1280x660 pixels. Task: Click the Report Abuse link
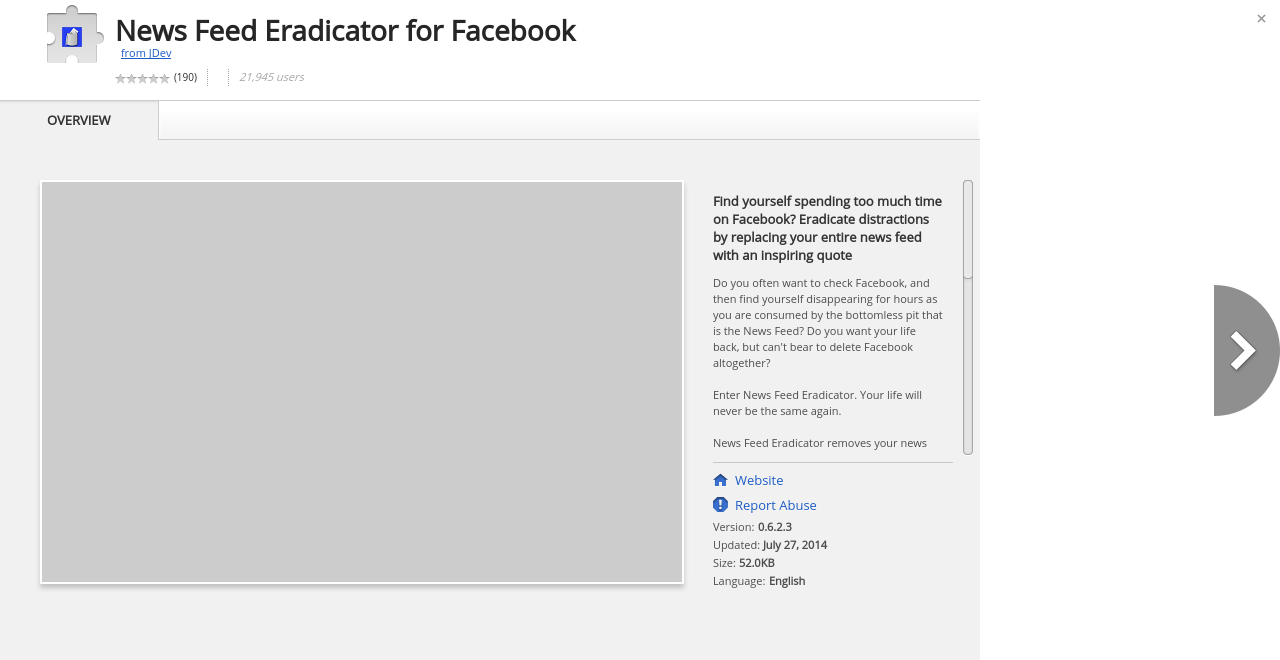pyautogui.click(x=775, y=506)
